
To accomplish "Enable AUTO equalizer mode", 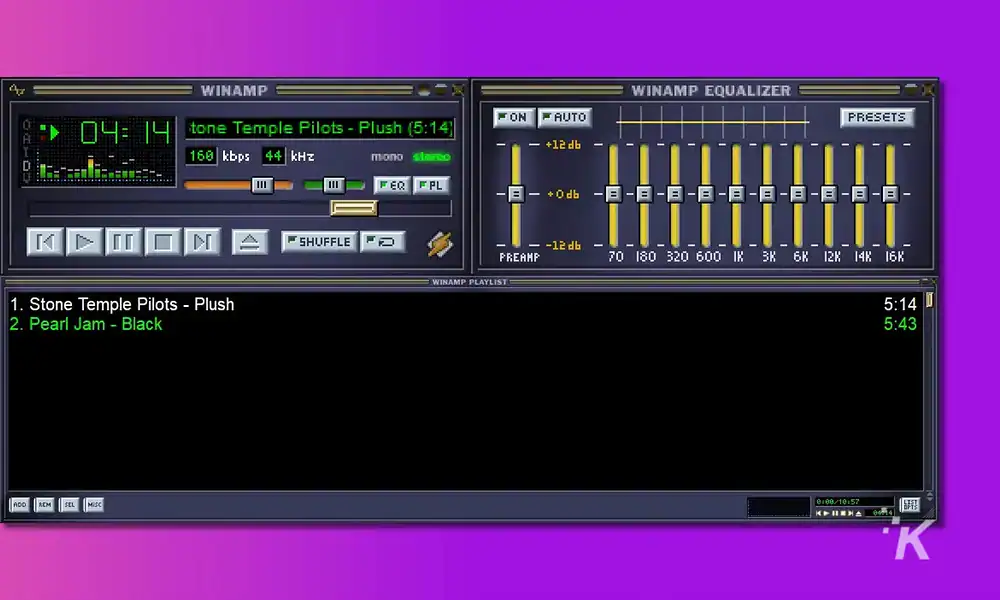I will 565,117.
